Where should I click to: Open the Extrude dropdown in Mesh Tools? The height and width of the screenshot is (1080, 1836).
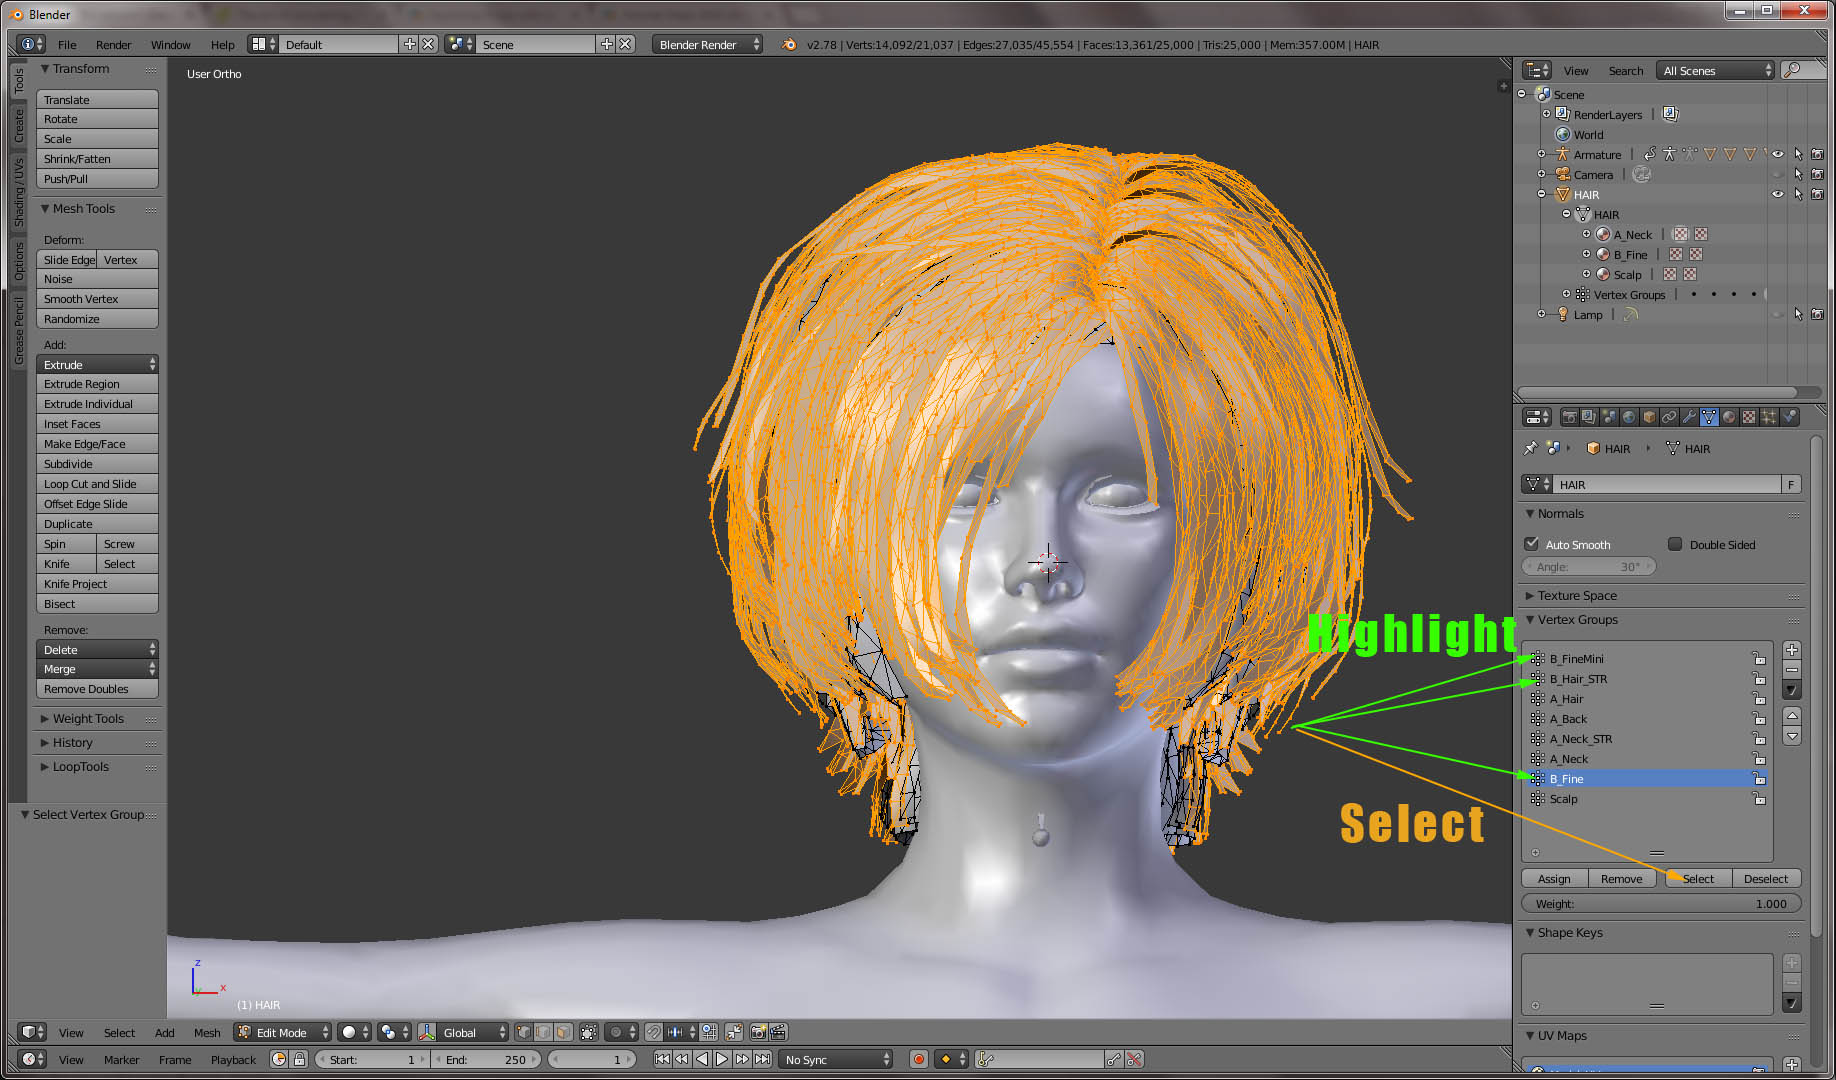point(97,364)
